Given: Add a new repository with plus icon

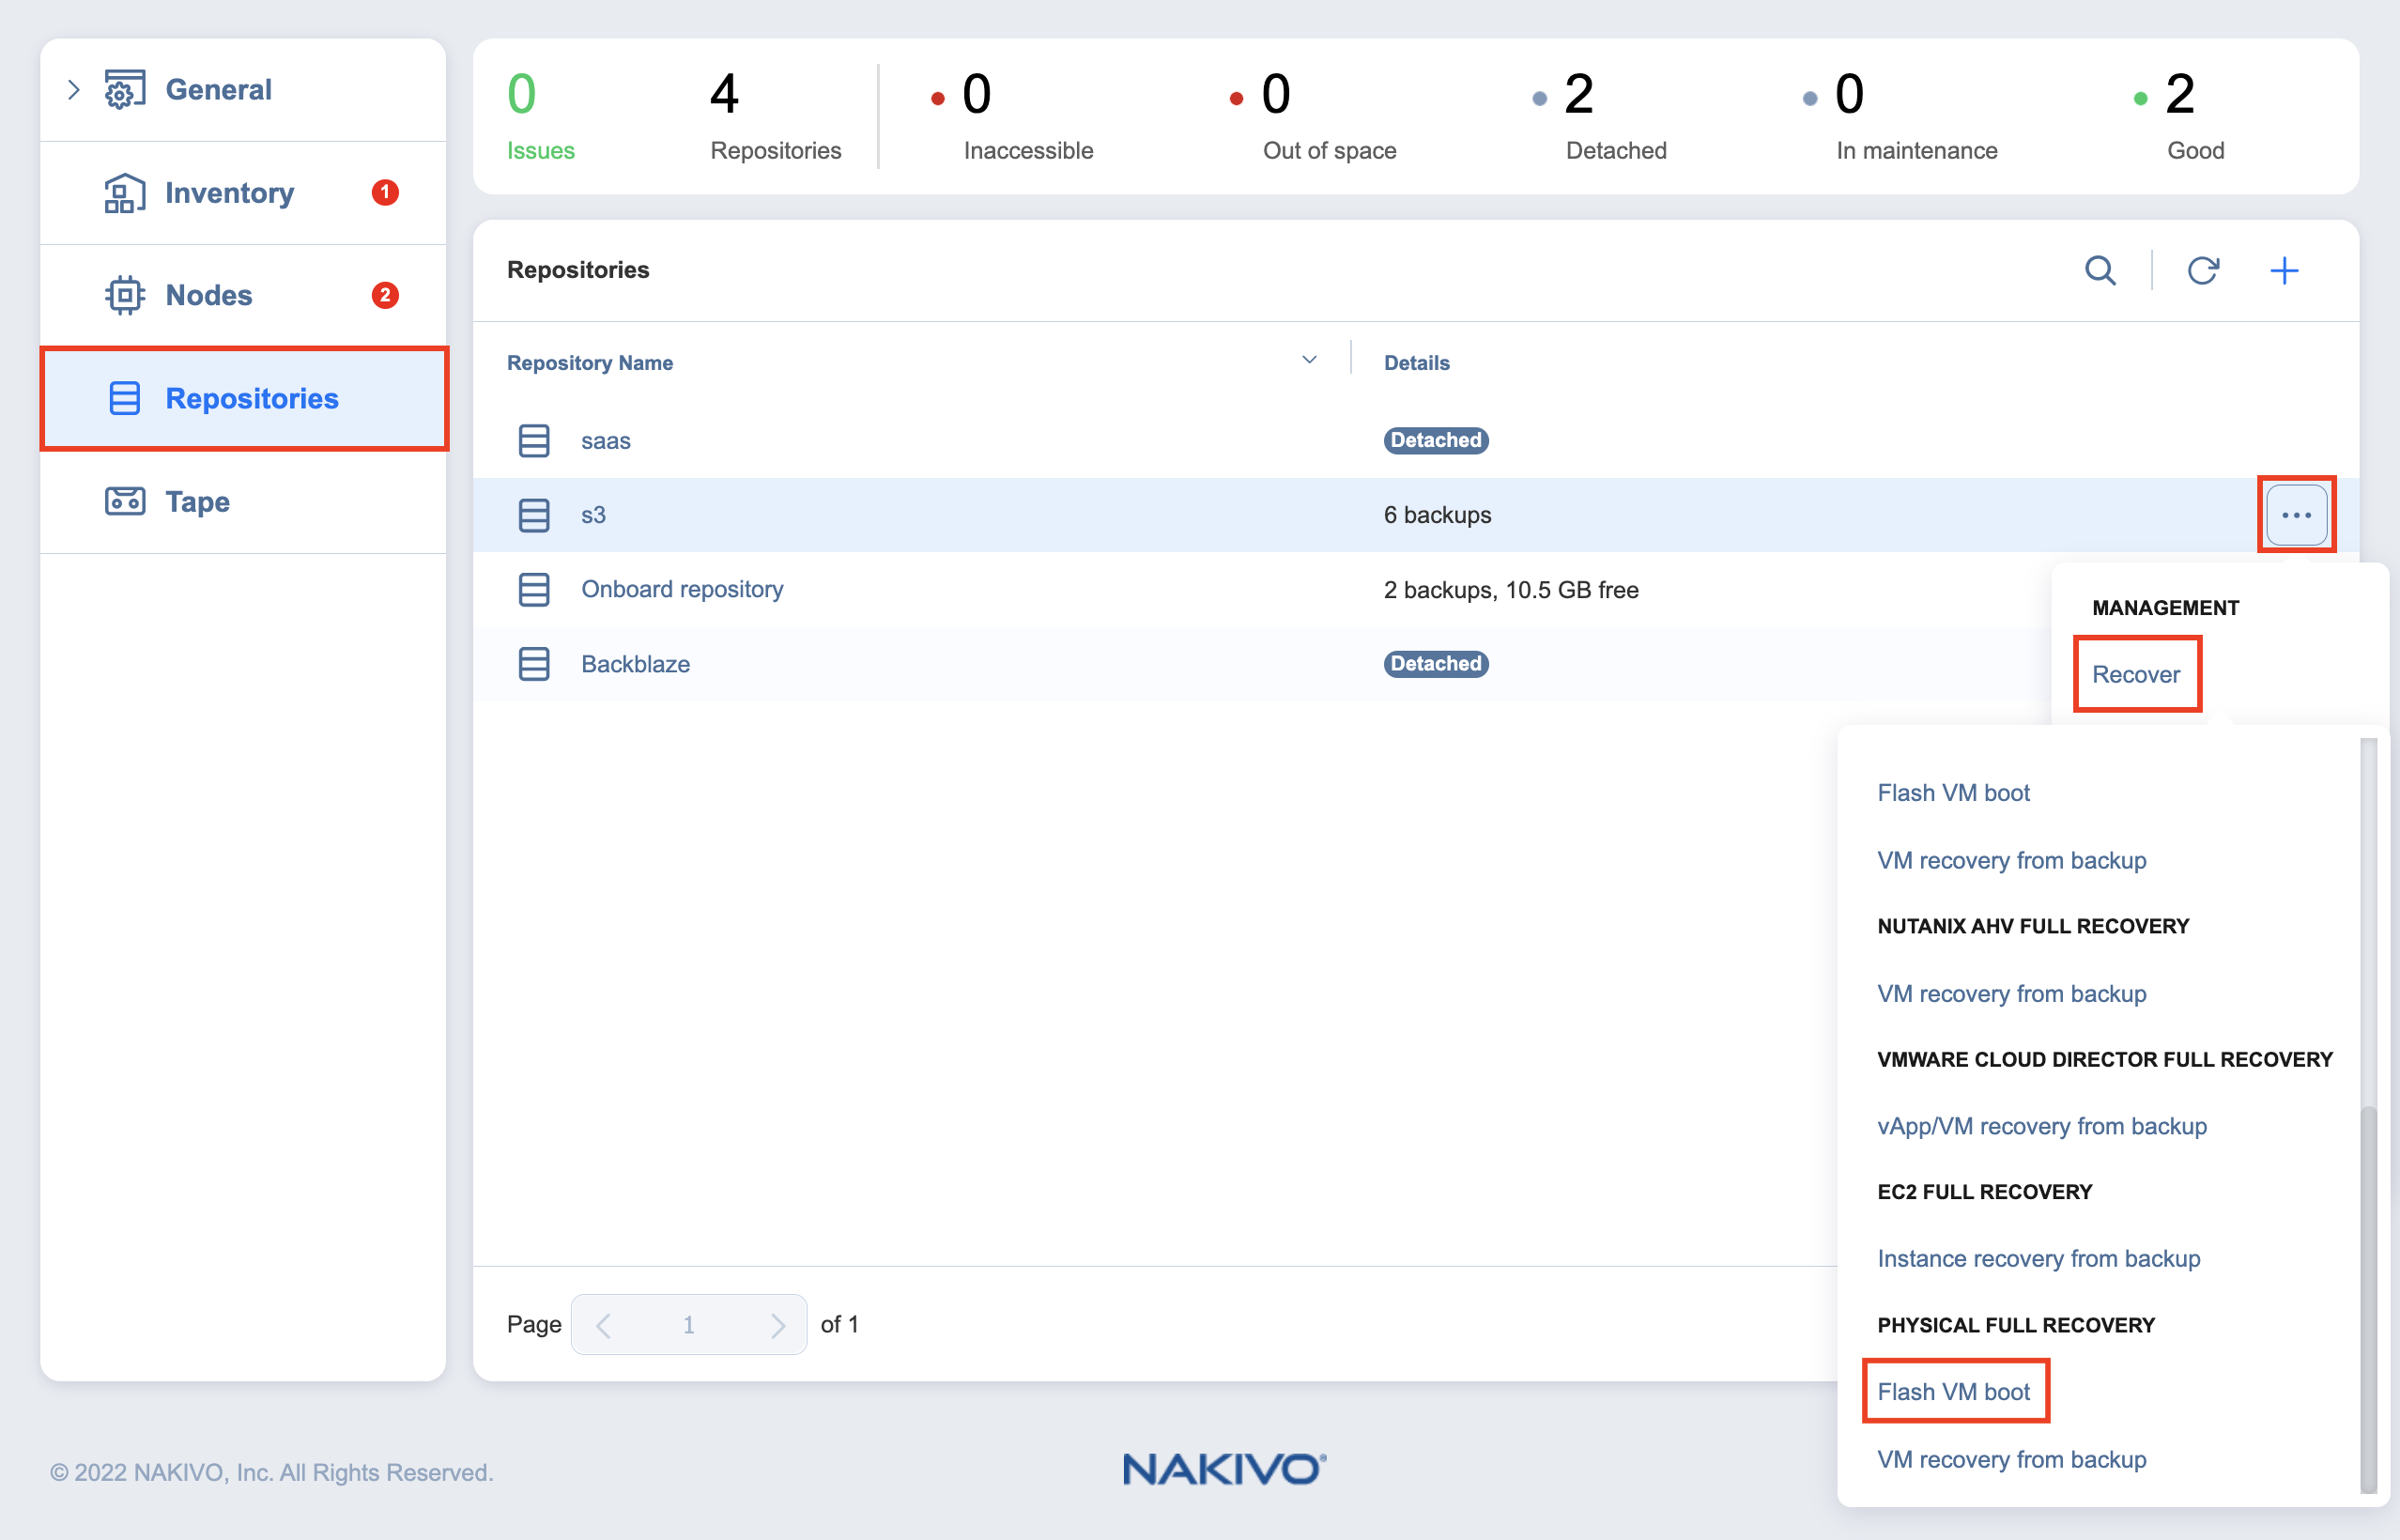Looking at the screenshot, I should pyautogui.click(x=2285, y=270).
